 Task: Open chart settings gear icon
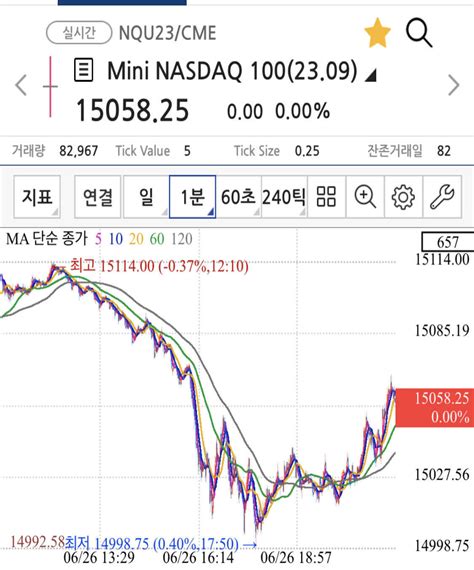[403, 197]
